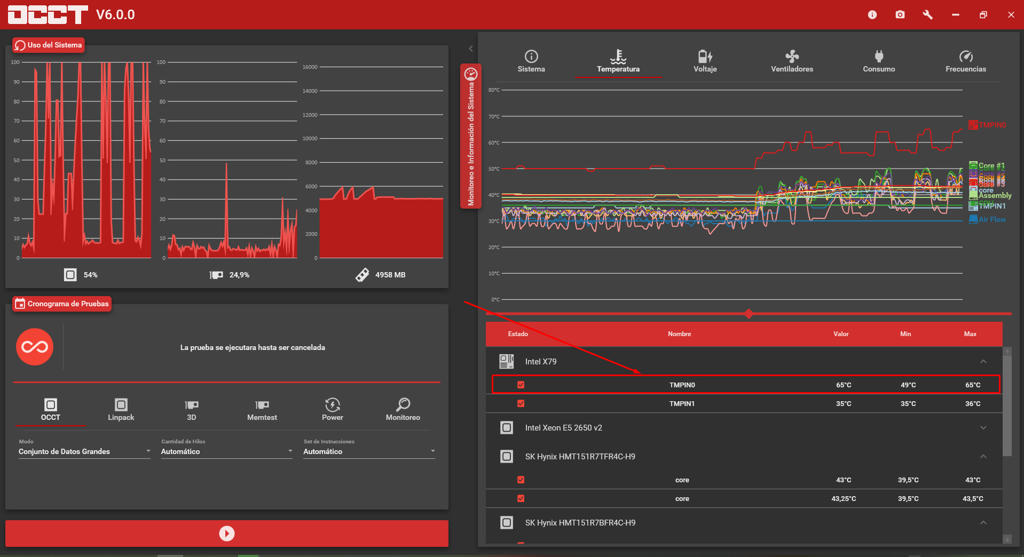The image size is (1024, 557).
Task: Toggle Air Flow legend entry
Action: (x=987, y=219)
